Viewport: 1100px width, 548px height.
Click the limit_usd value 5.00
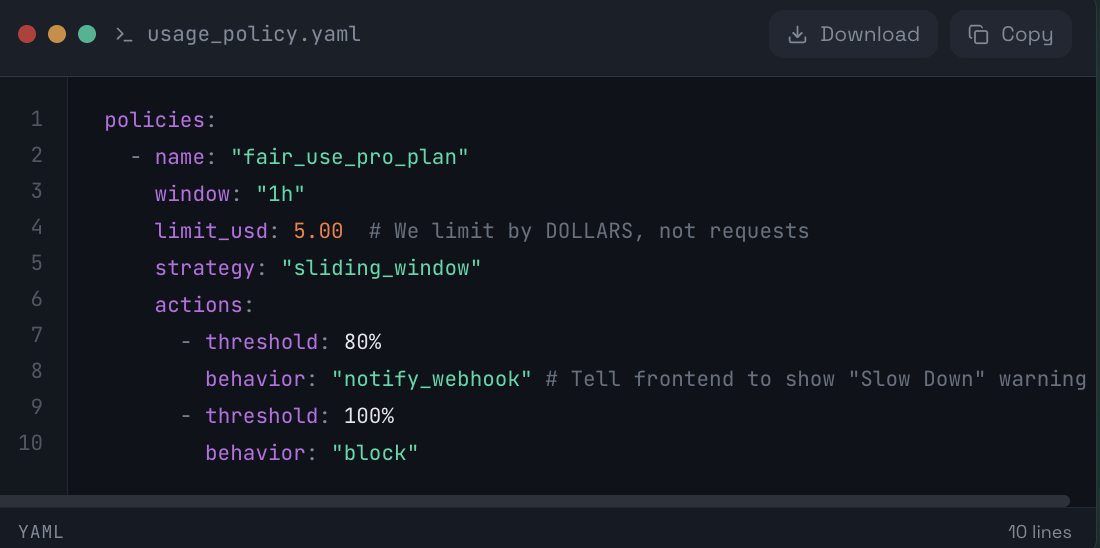tap(318, 231)
